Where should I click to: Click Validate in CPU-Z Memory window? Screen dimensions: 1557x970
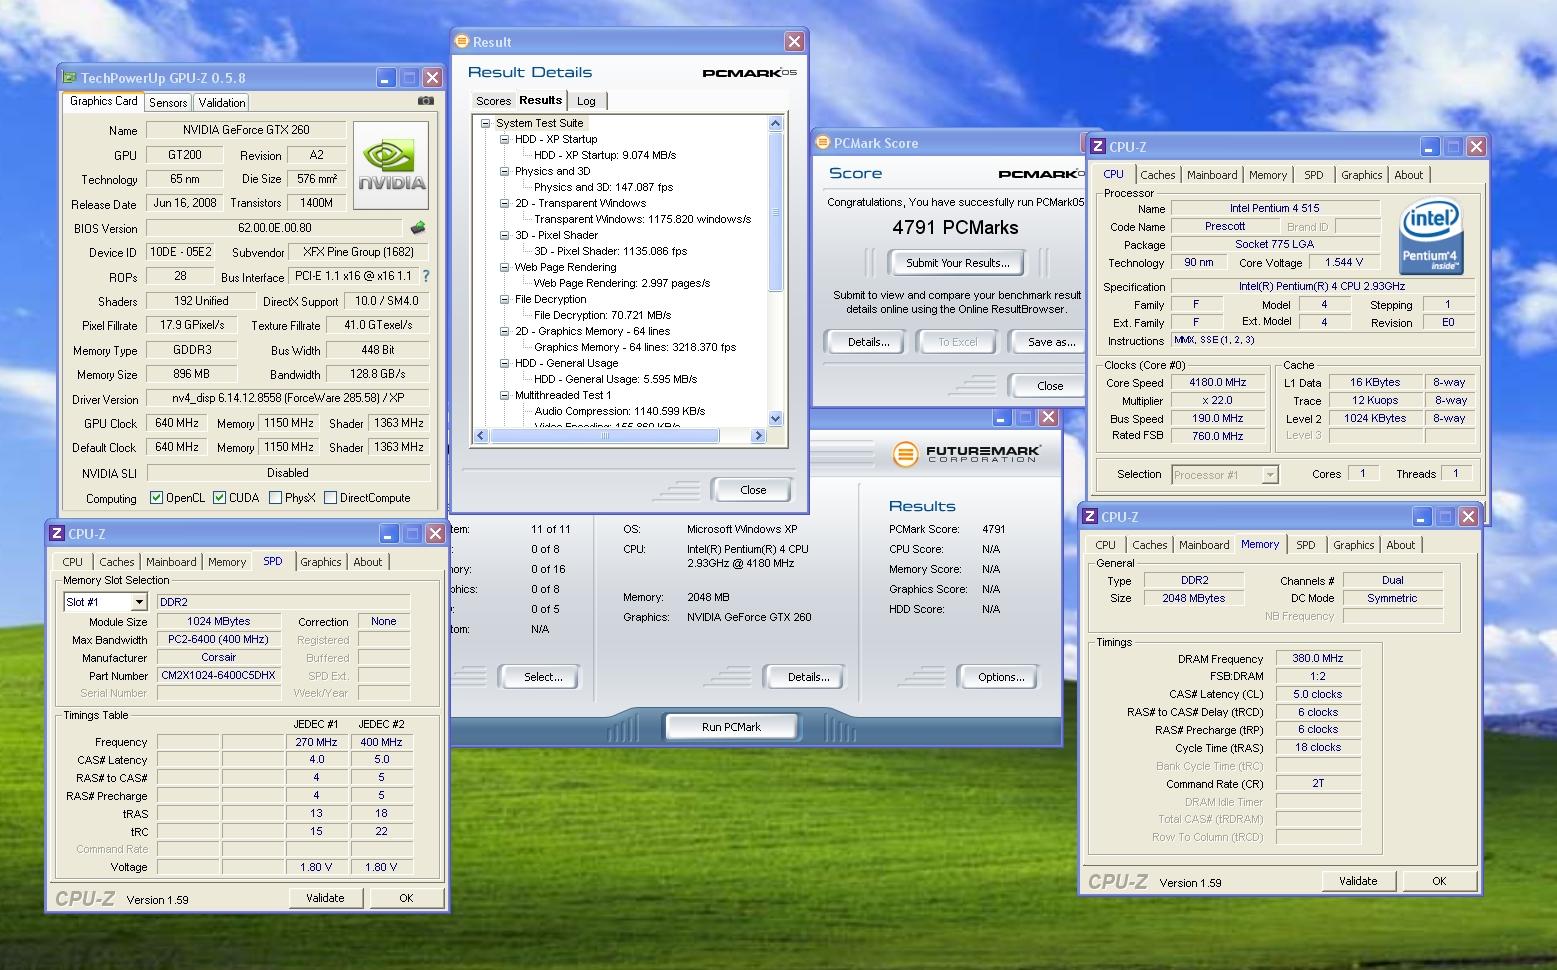click(1358, 881)
